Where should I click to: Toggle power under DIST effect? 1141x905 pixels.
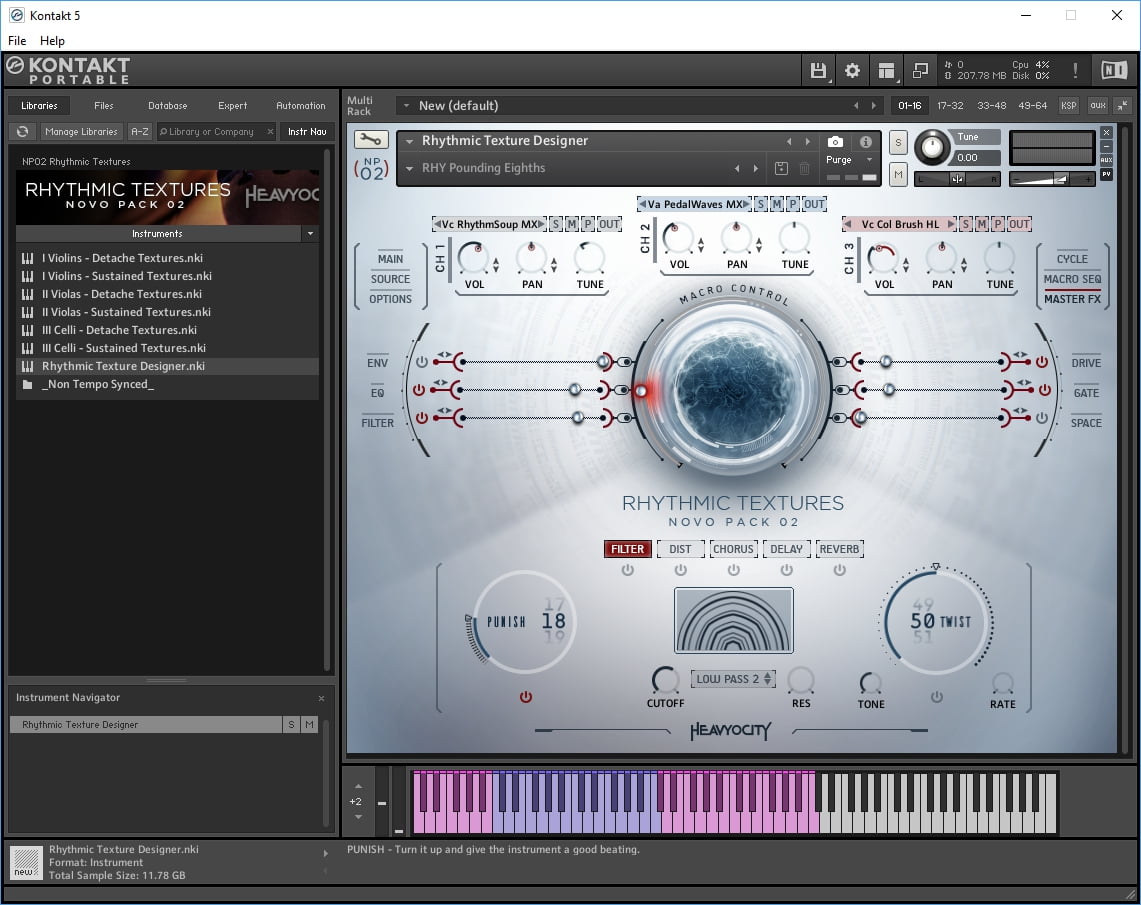coord(680,570)
